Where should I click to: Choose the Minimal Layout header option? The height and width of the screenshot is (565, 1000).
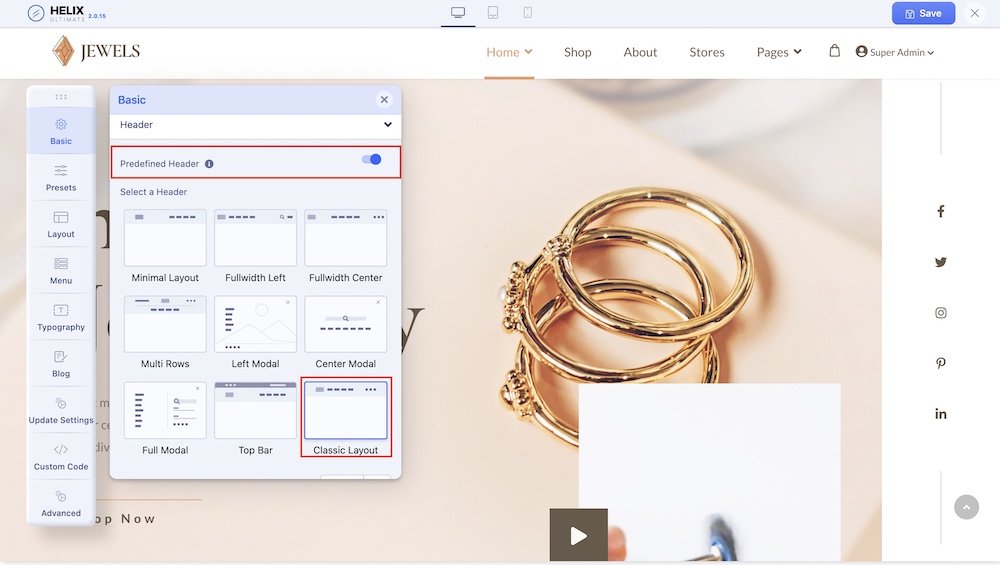click(x=165, y=238)
